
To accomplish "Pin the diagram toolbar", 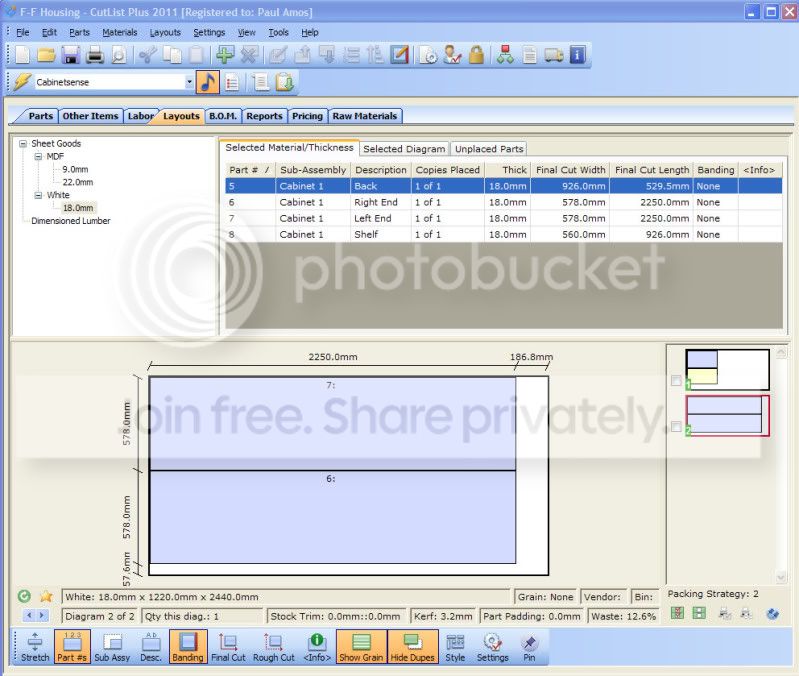I will 530,645.
